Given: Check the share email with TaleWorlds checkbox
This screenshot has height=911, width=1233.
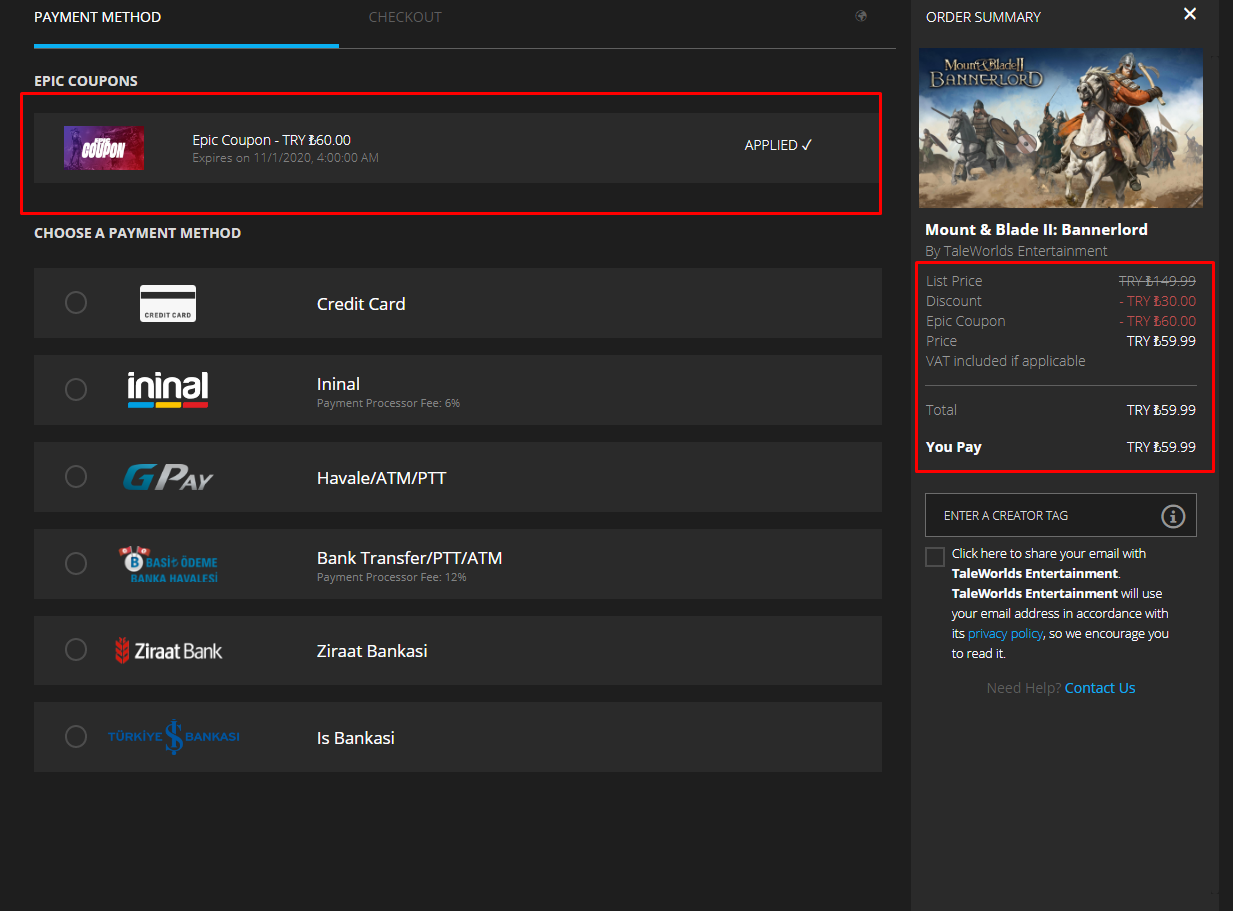Looking at the screenshot, I should (935, 557).
